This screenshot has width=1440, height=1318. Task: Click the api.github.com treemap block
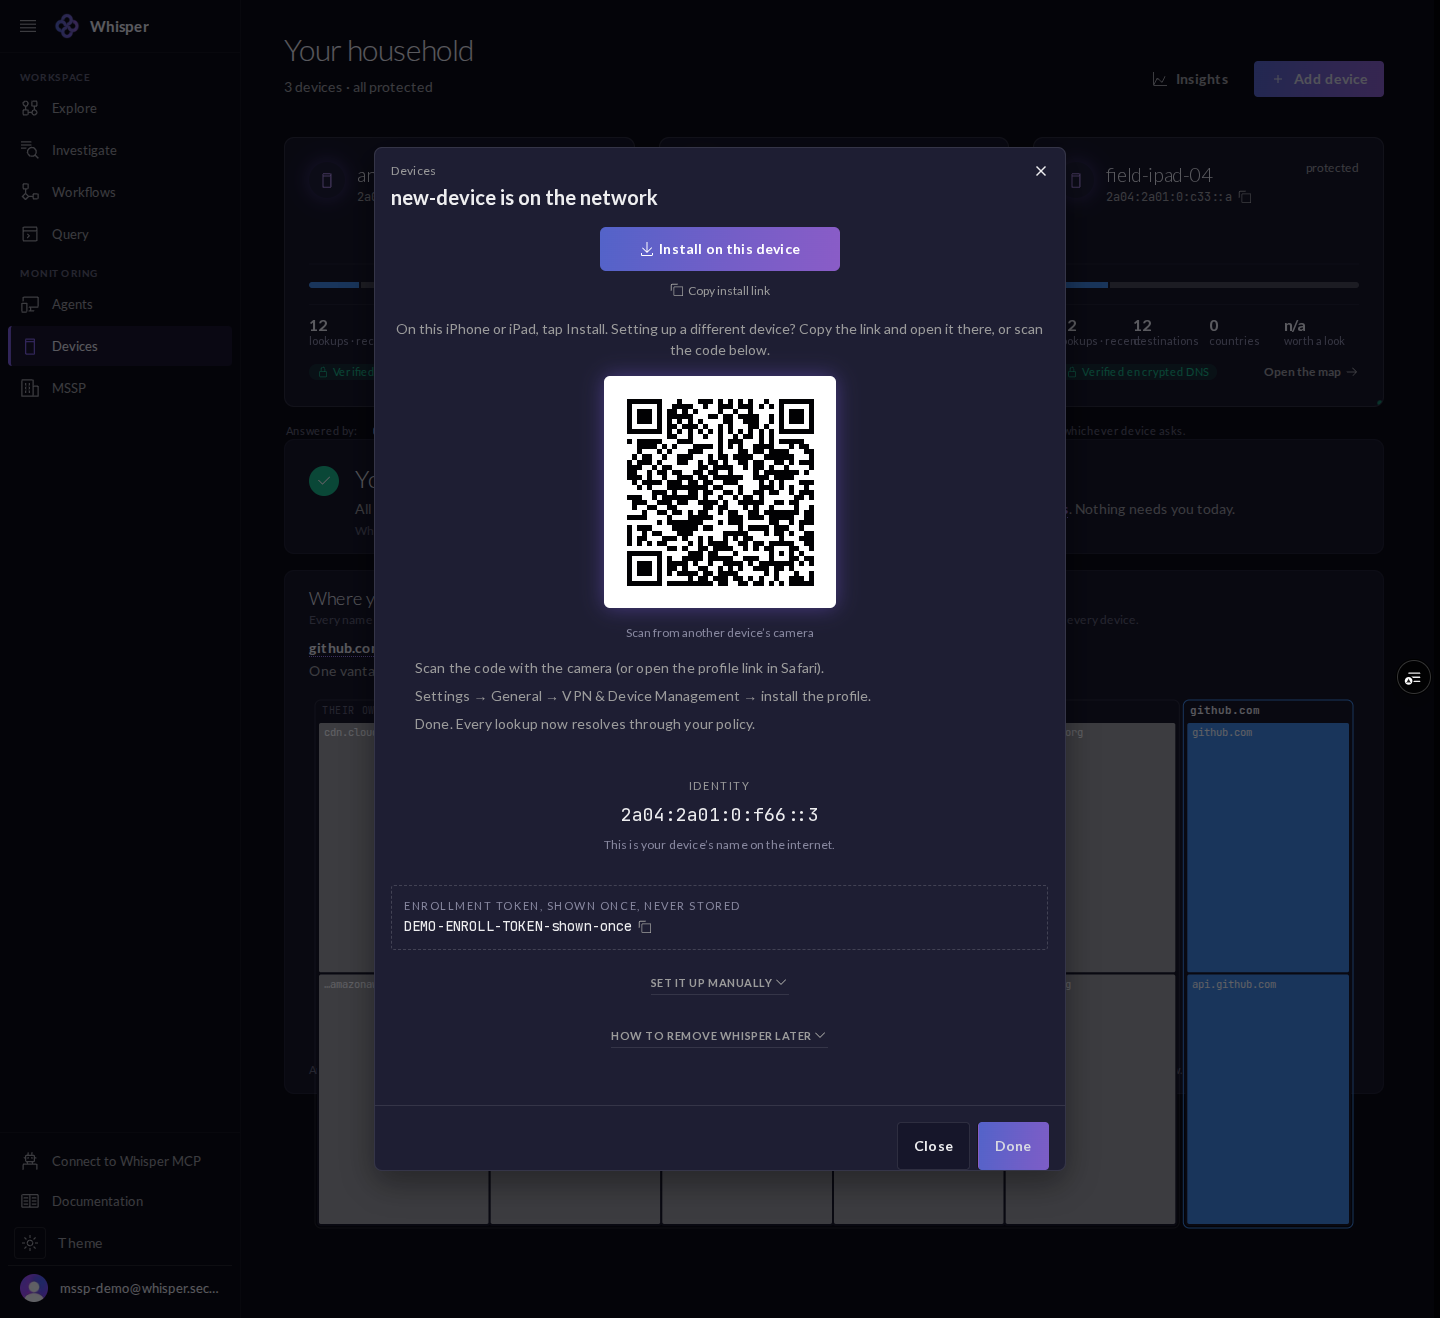(1268, 1098)
